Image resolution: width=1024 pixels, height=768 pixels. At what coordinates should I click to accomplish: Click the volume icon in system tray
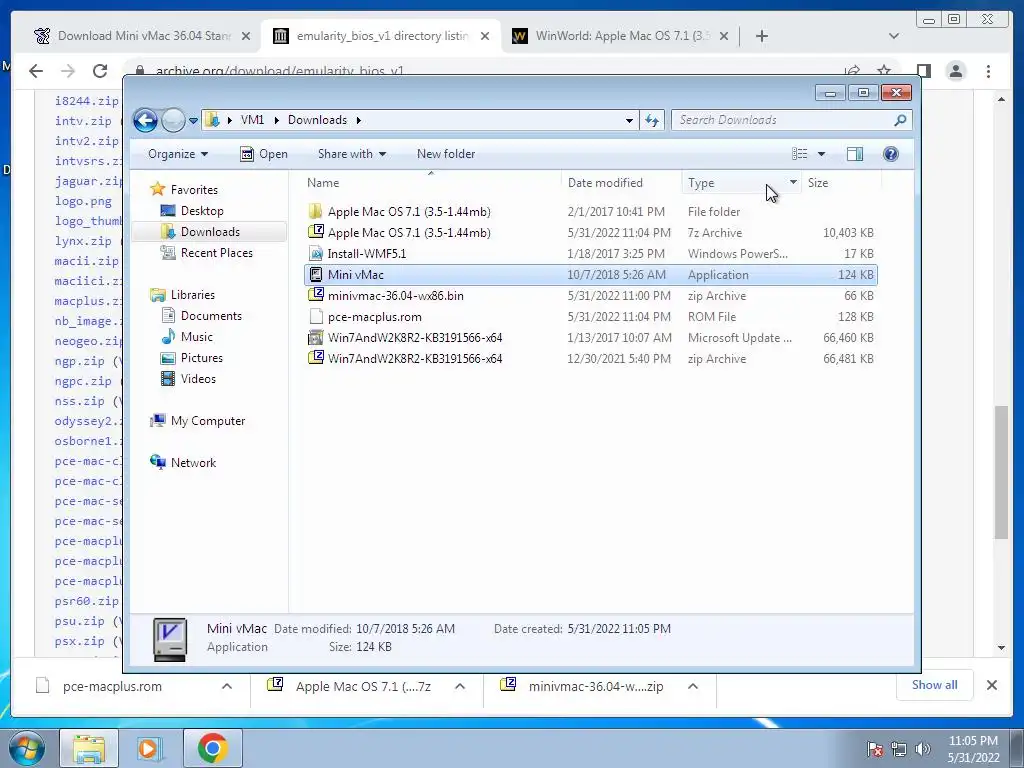[x=923, y=749]
